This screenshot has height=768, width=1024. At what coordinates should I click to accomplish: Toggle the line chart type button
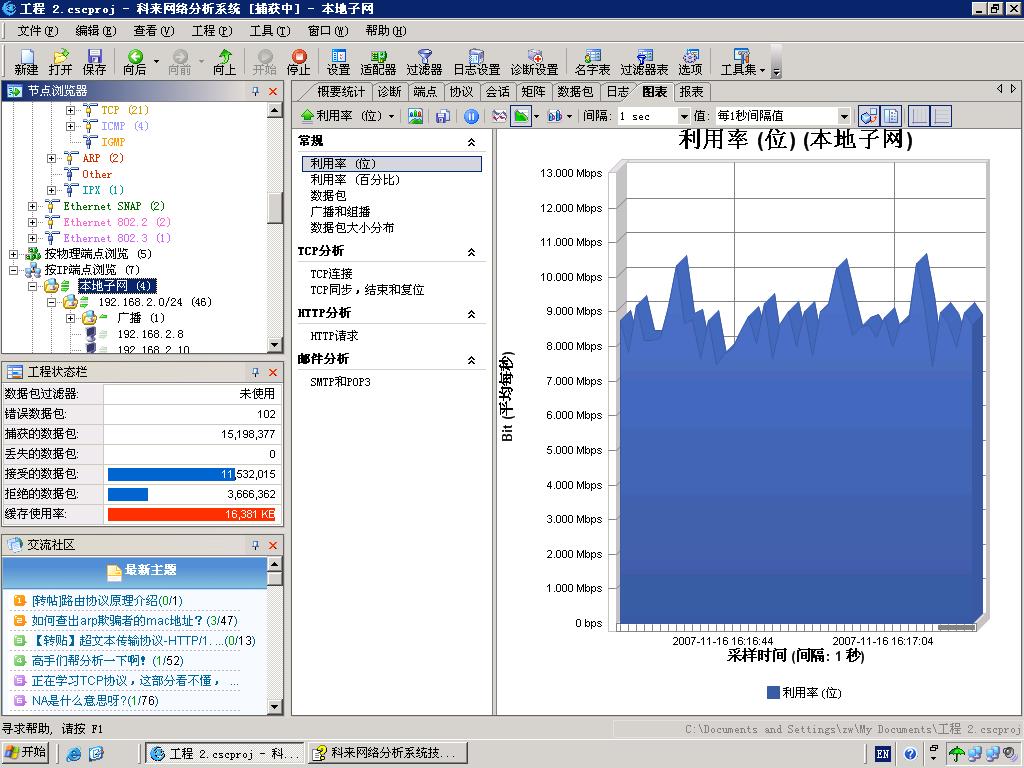coord(499,116)
